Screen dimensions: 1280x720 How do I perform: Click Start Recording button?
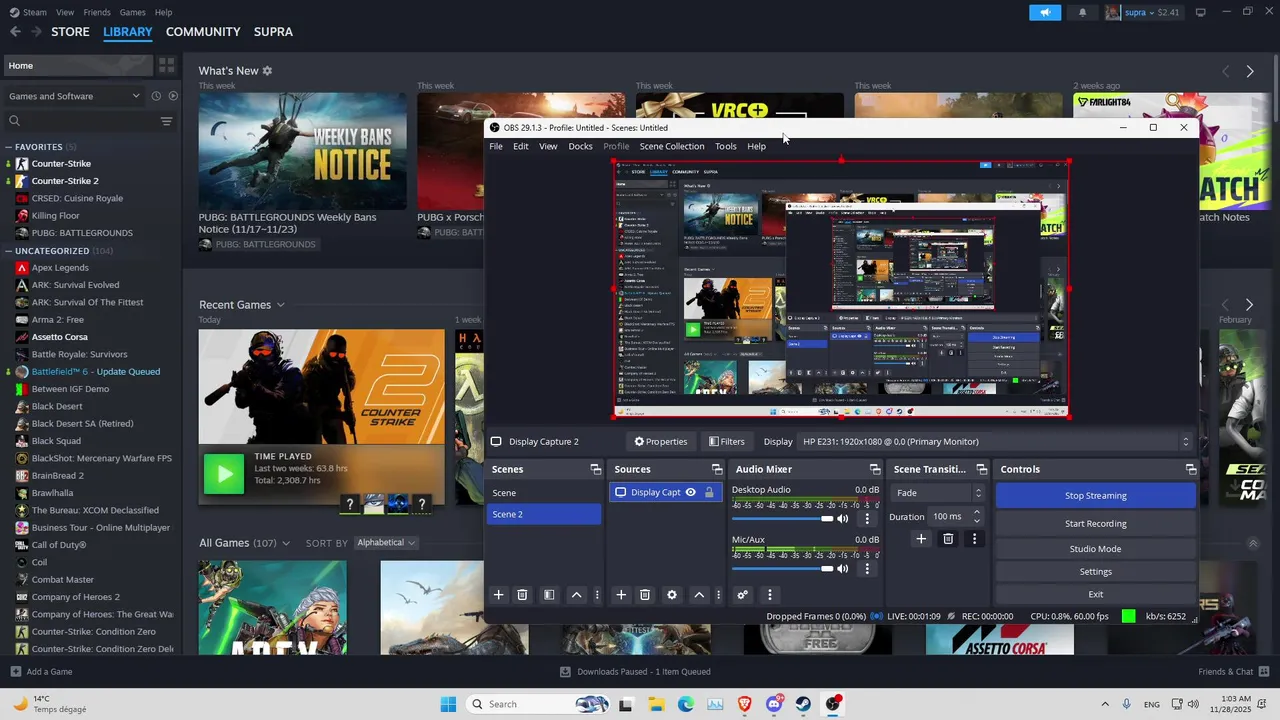click(x=1096, y=523)
